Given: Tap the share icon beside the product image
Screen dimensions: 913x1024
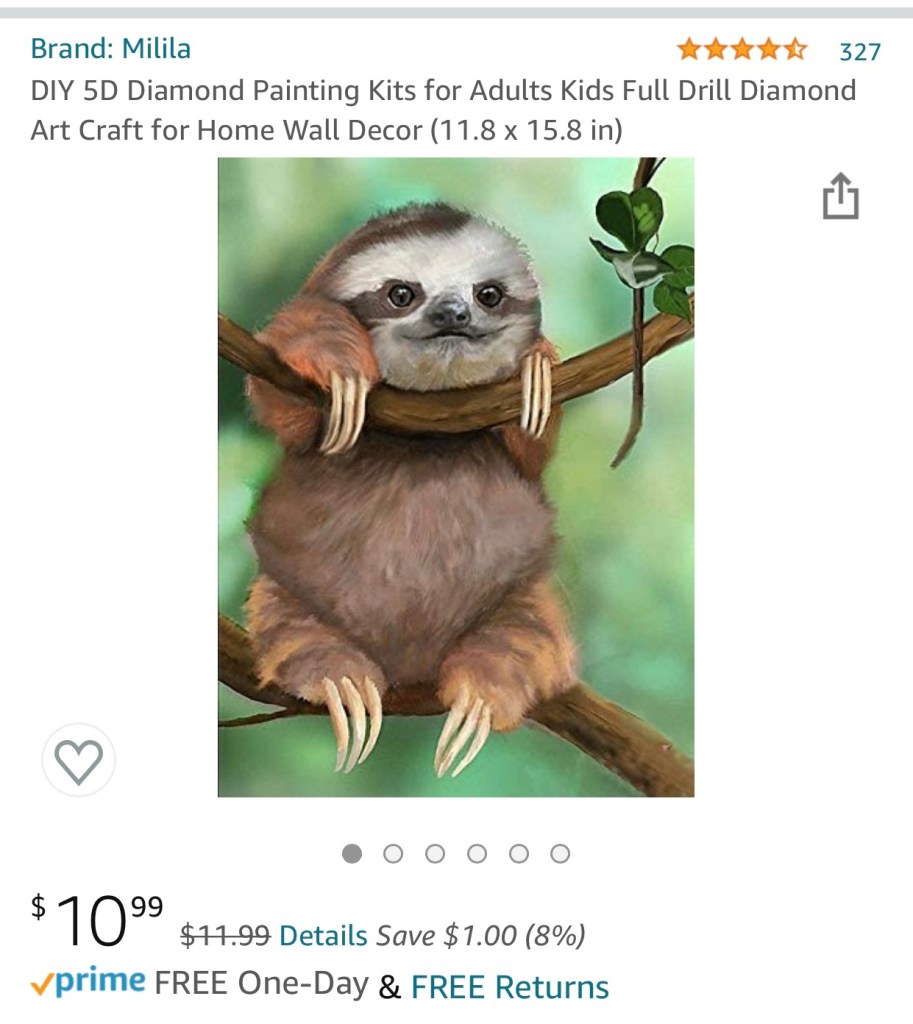Looking at the screenshot, I should (x=840, y=196).
